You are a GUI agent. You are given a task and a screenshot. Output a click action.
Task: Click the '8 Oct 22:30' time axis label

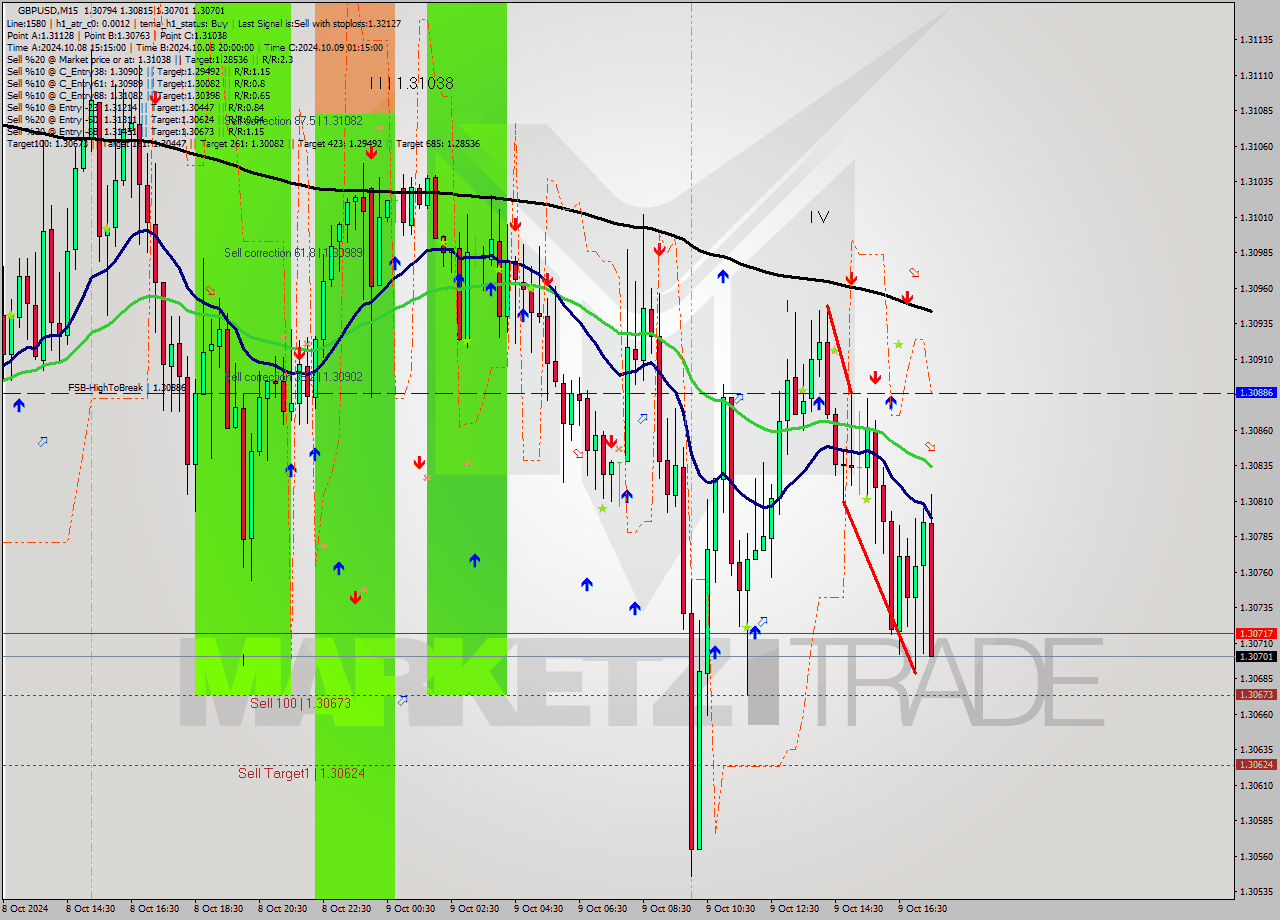pyautogui.click(x=347, y=909)
